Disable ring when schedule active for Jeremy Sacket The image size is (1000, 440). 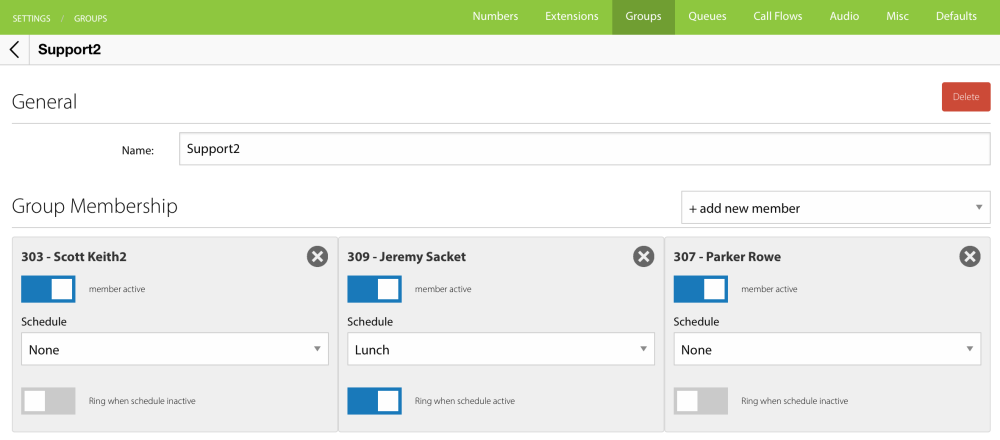coord(374,401)
